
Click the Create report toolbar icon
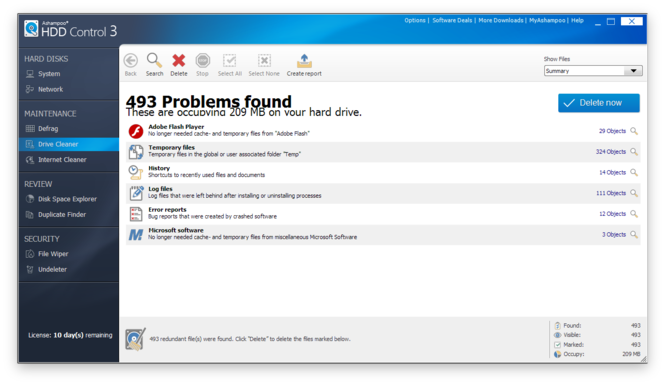(x=304, y=61)
